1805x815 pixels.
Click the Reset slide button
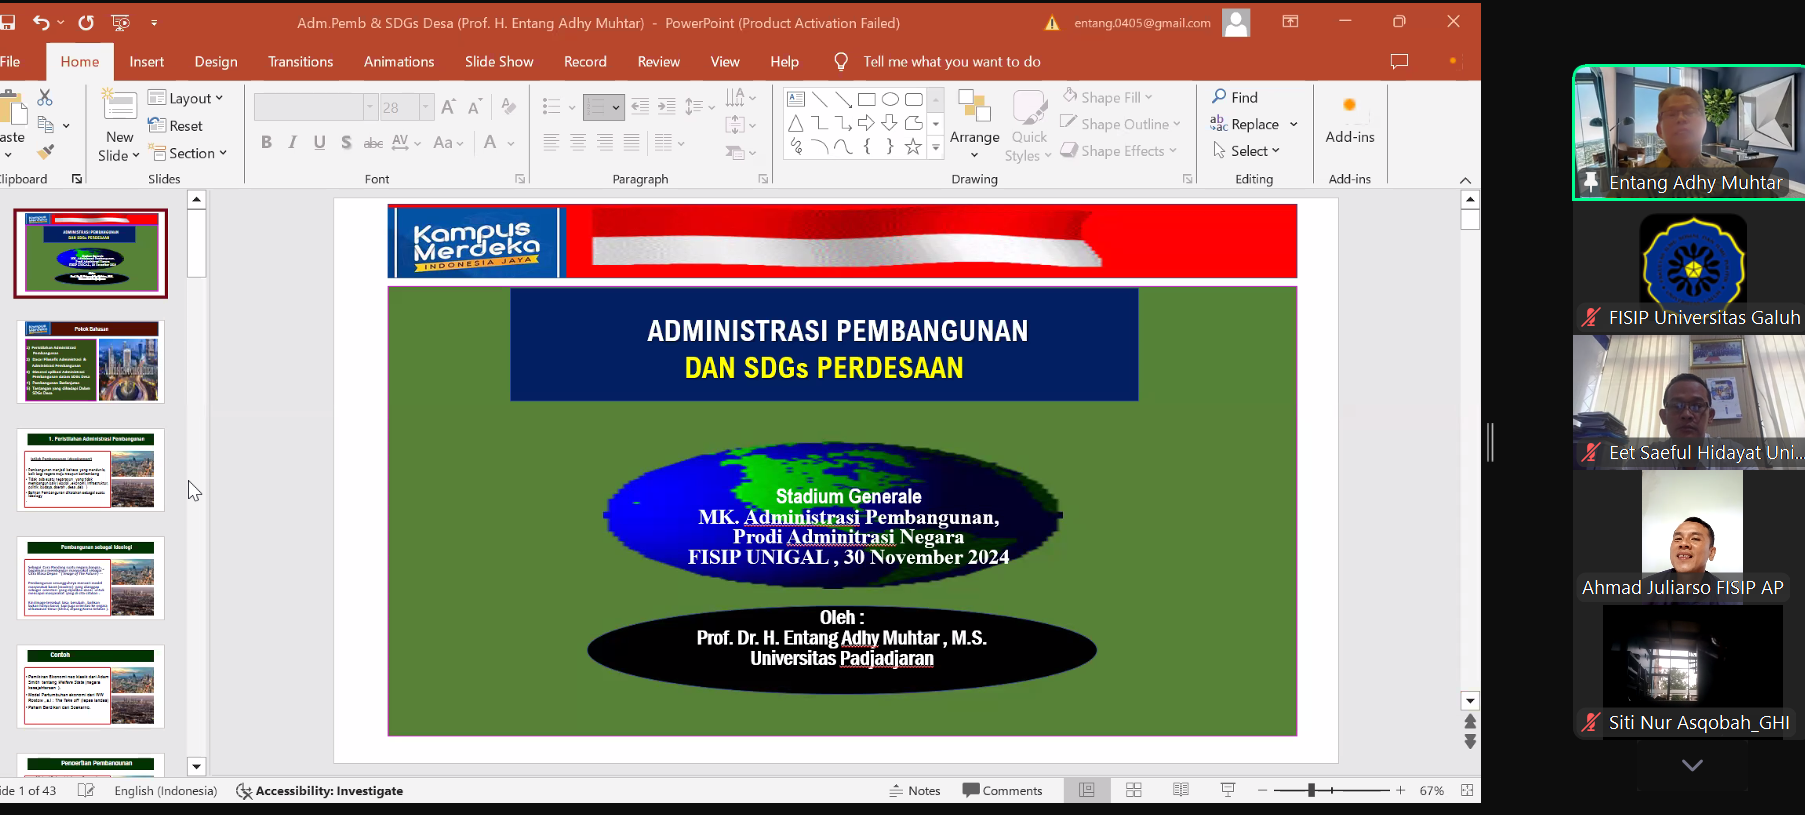coord(176,126)
